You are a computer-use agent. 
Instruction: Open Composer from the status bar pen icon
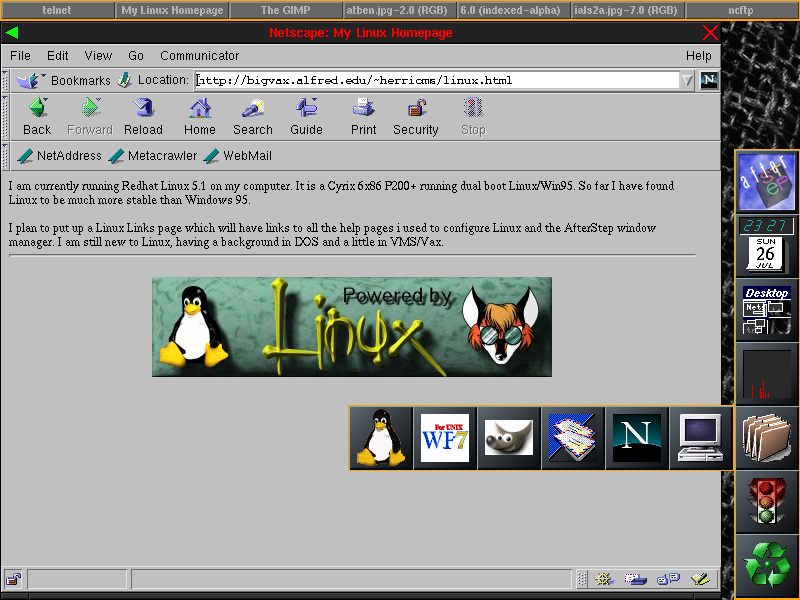click(x=701, y=579)
